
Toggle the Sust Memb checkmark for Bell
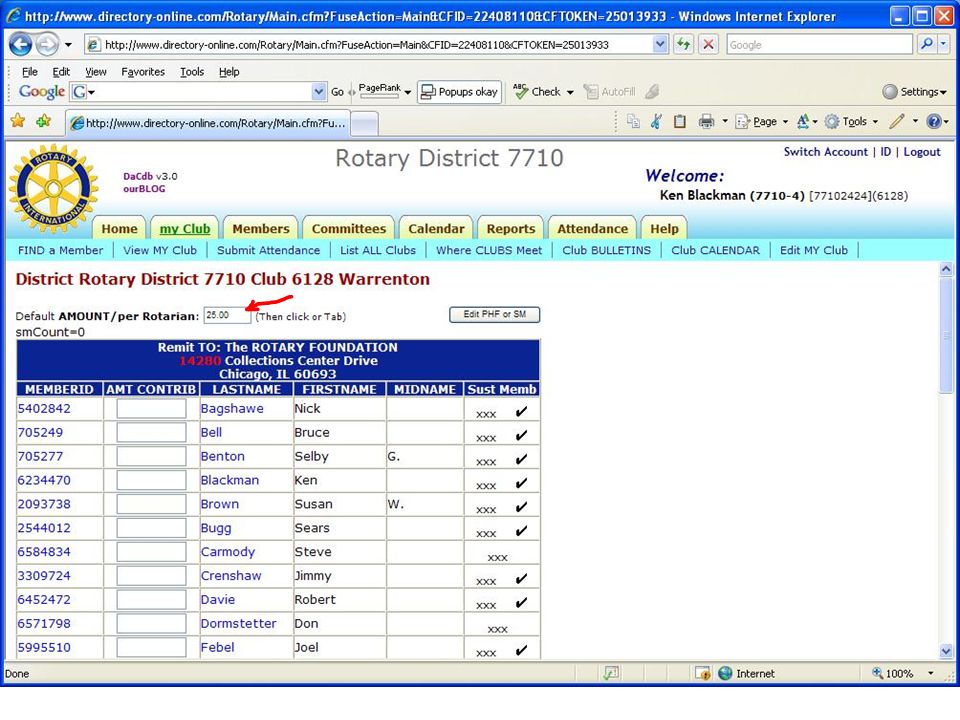click(x=521, y=435)
